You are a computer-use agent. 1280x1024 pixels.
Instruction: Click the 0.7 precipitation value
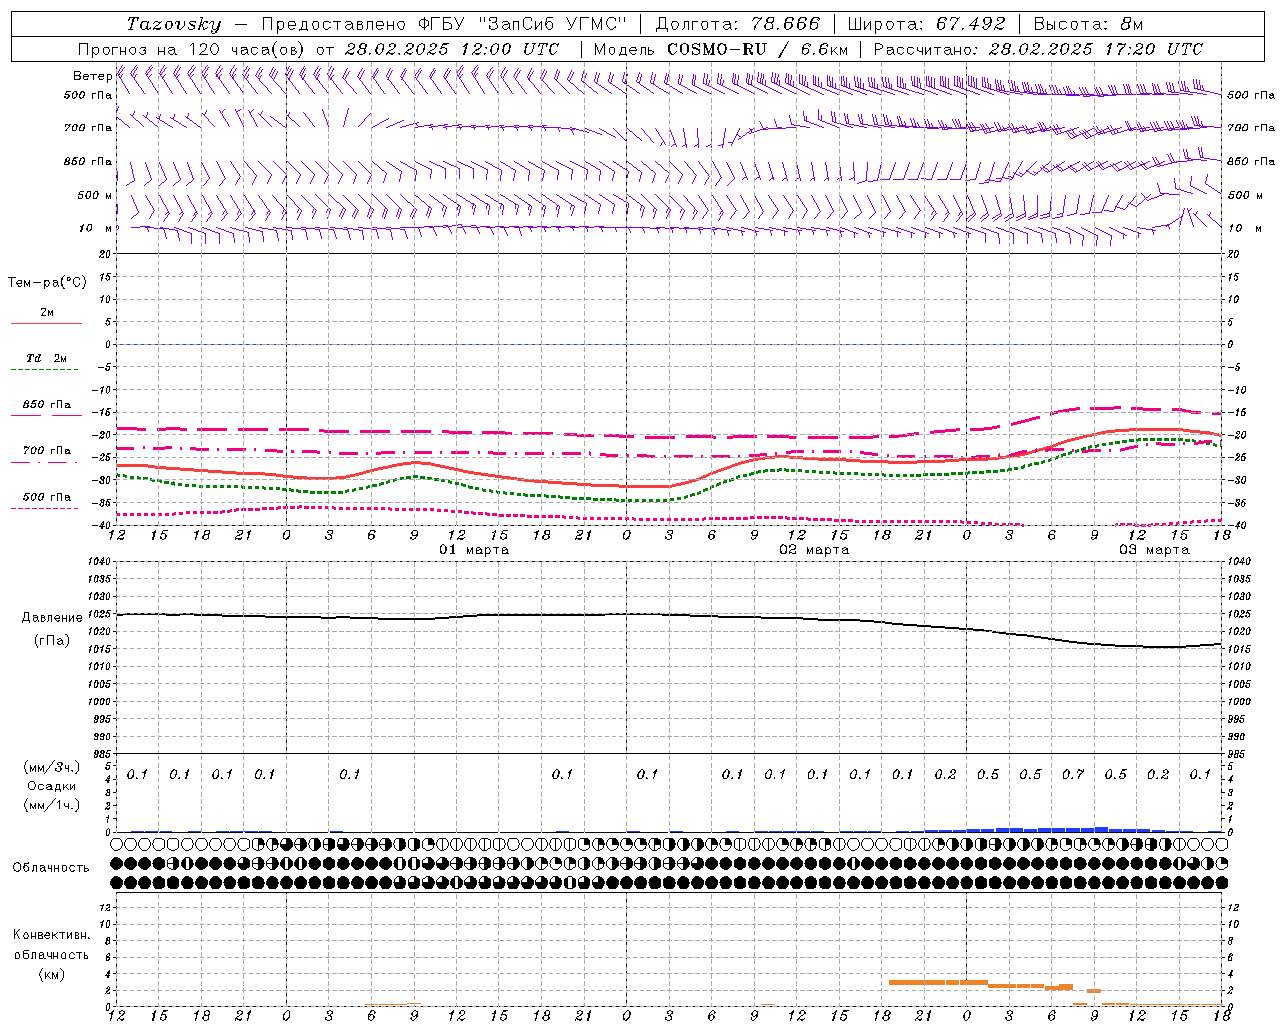pyautogui.click(x=1073, y=774)
